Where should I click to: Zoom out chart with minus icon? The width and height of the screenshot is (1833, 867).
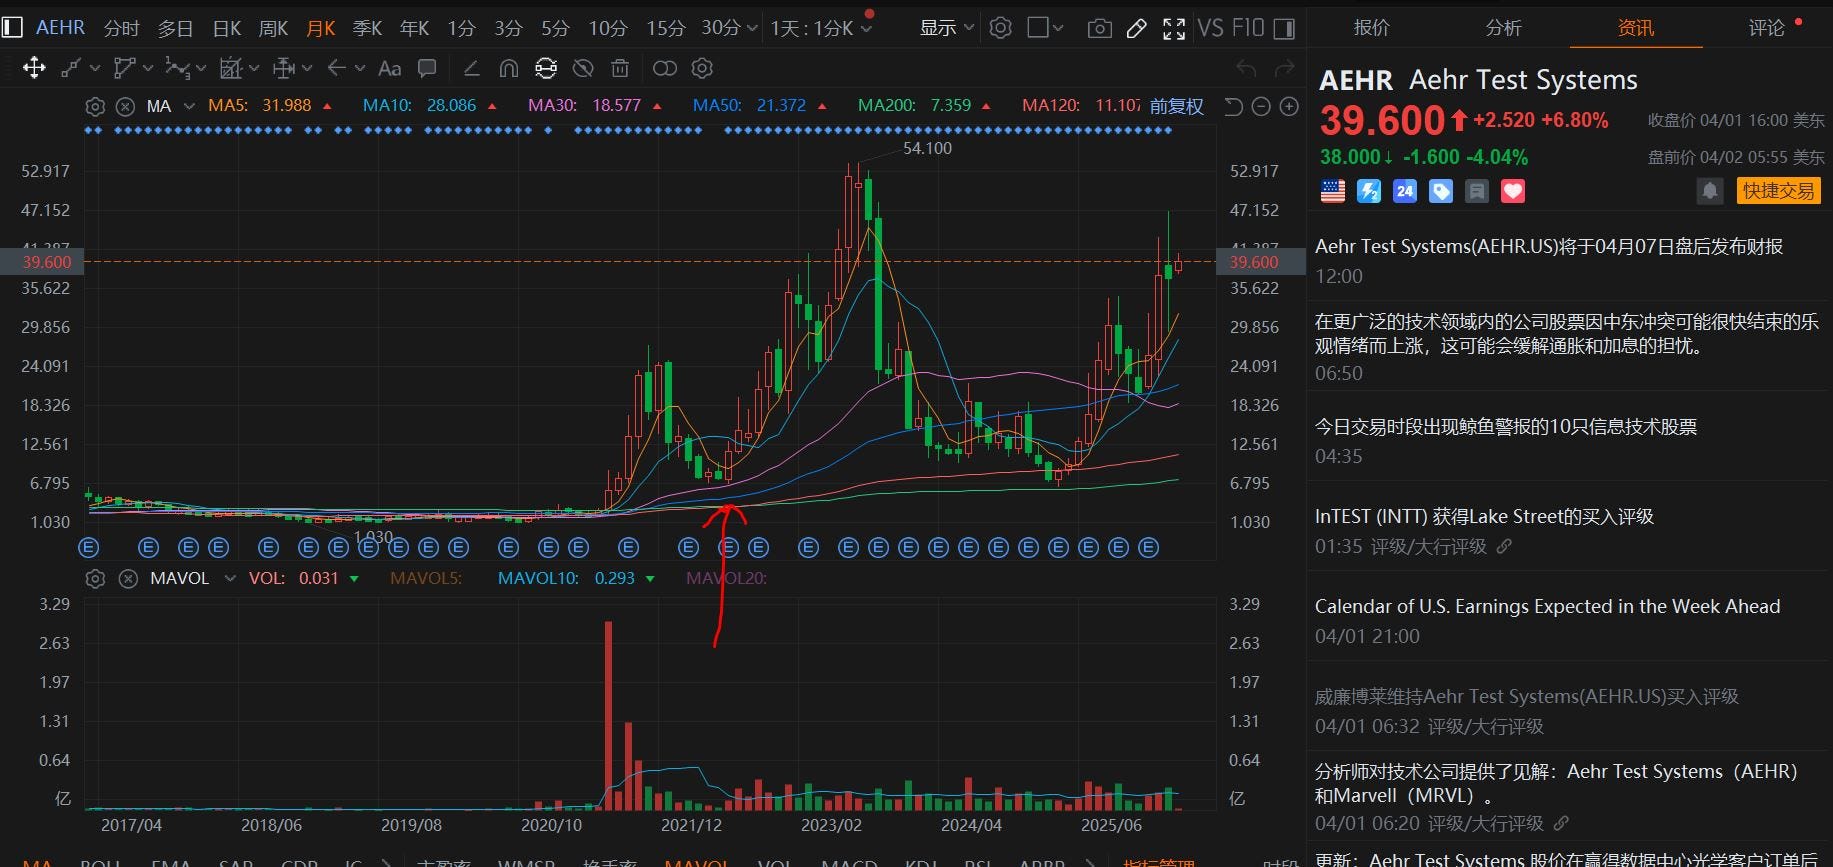1261,106
